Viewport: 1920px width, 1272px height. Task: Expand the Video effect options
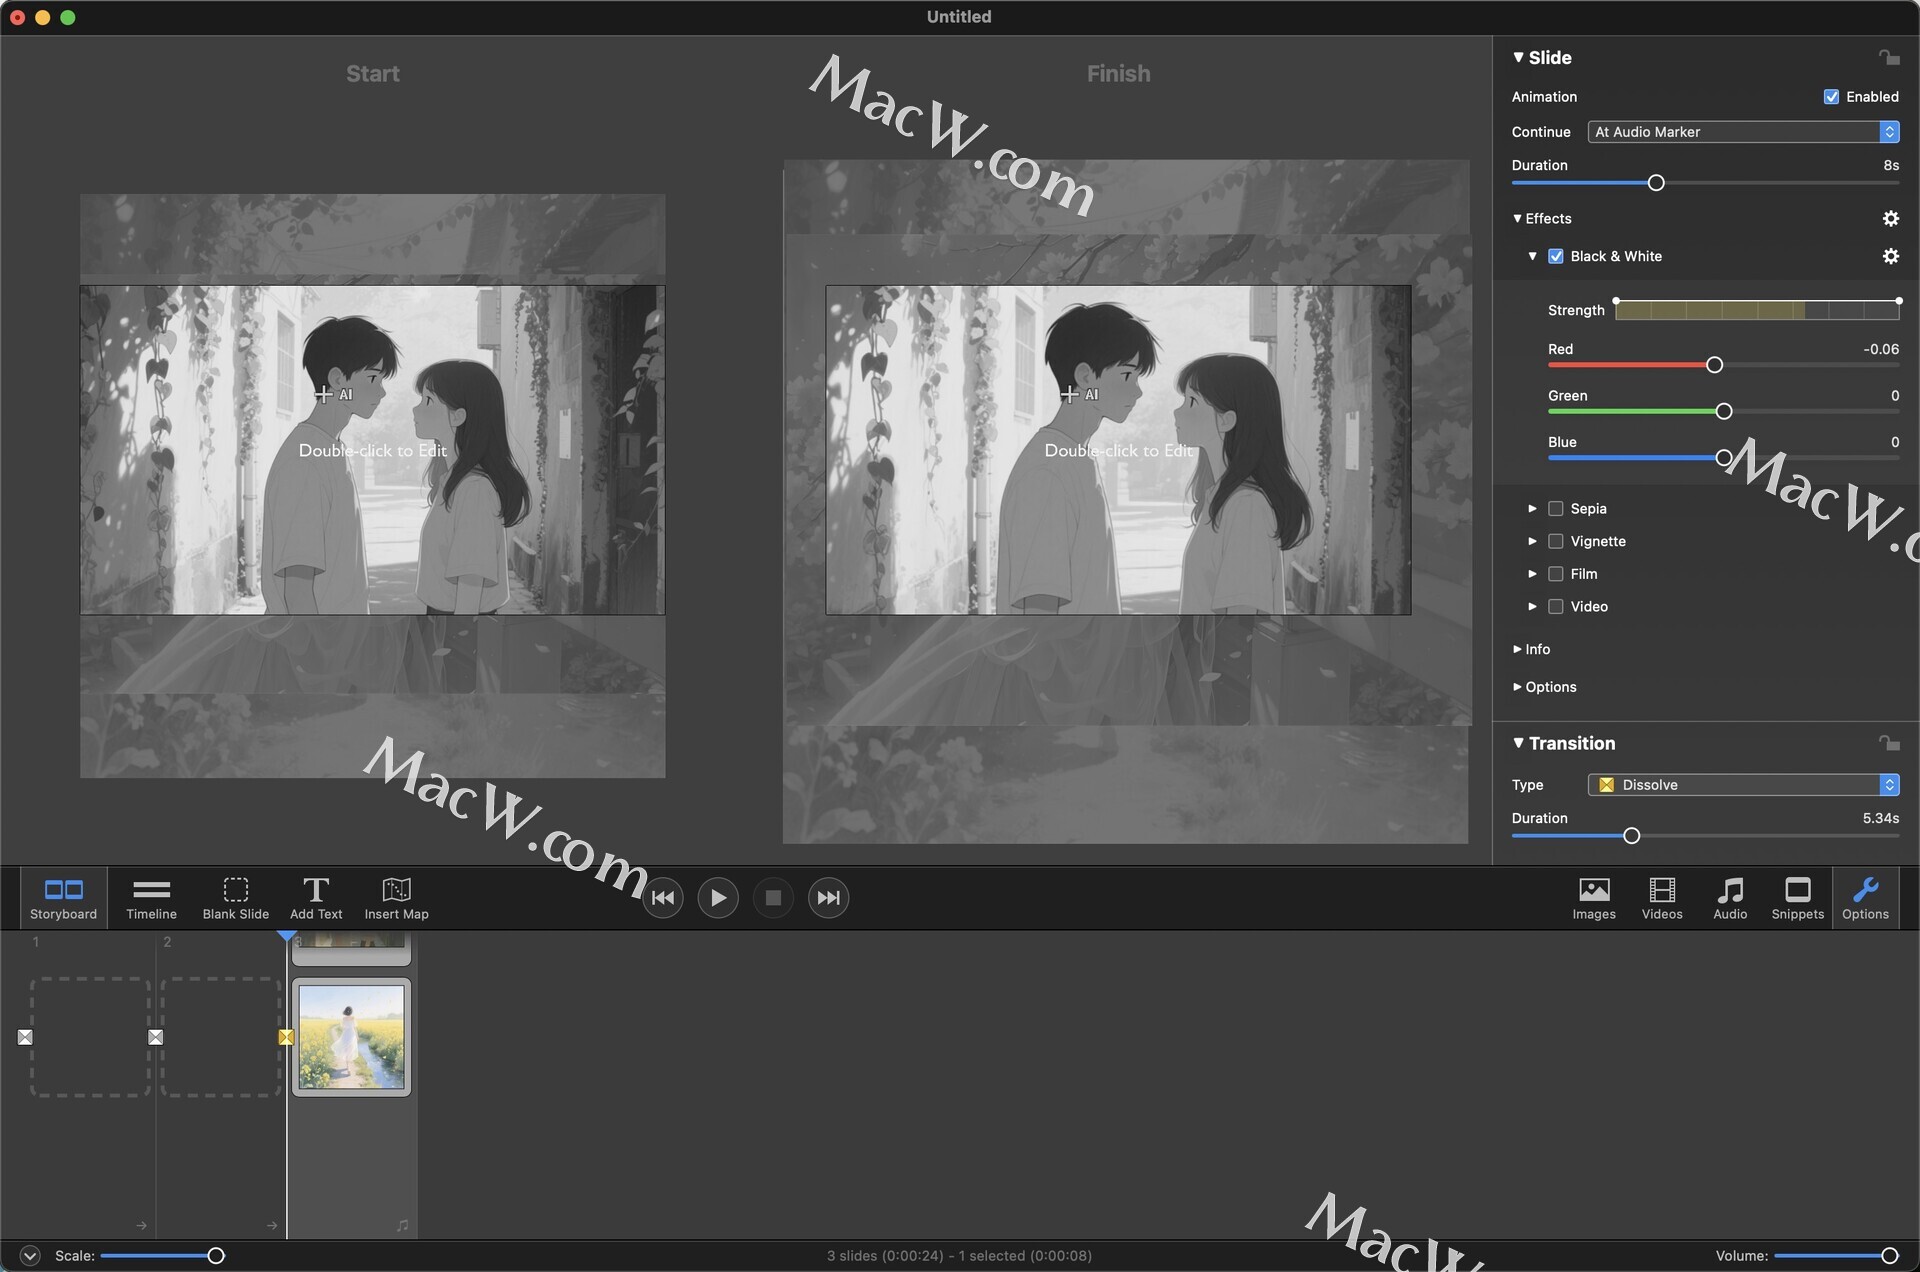pyautogui.click(x=1532, y=607)
